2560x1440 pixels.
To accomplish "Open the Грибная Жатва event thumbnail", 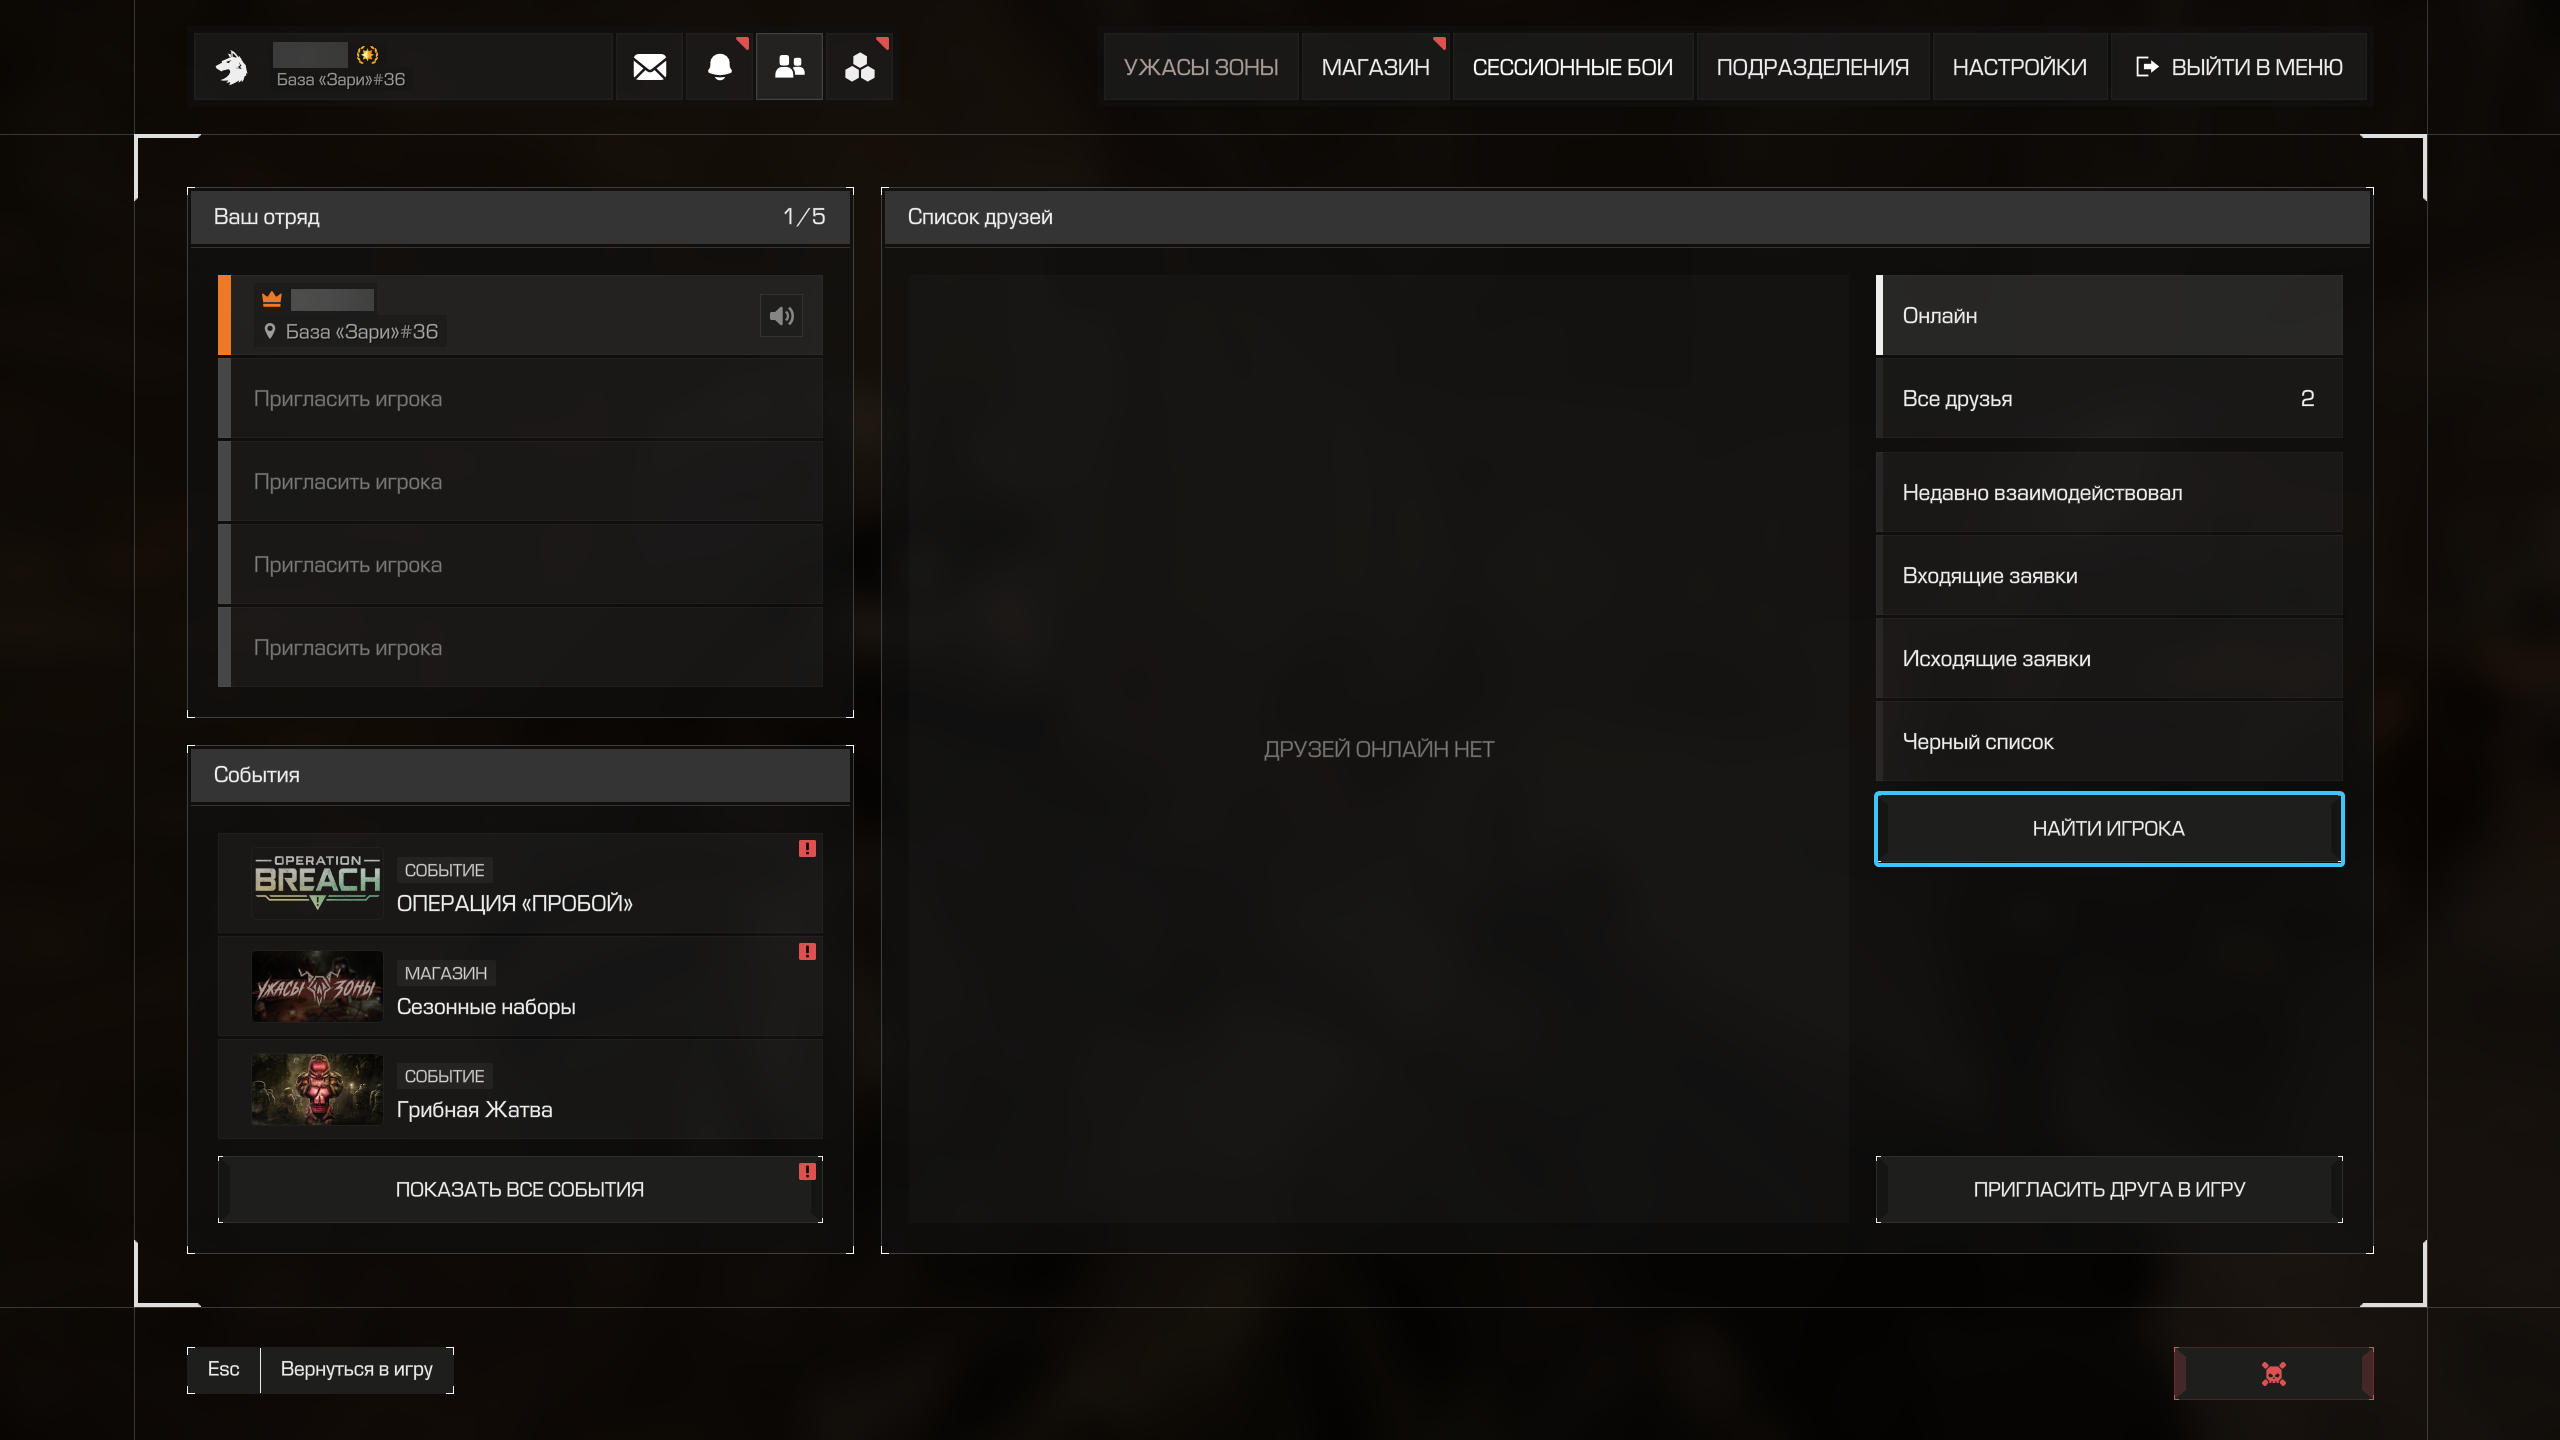I will [317, 1090].
